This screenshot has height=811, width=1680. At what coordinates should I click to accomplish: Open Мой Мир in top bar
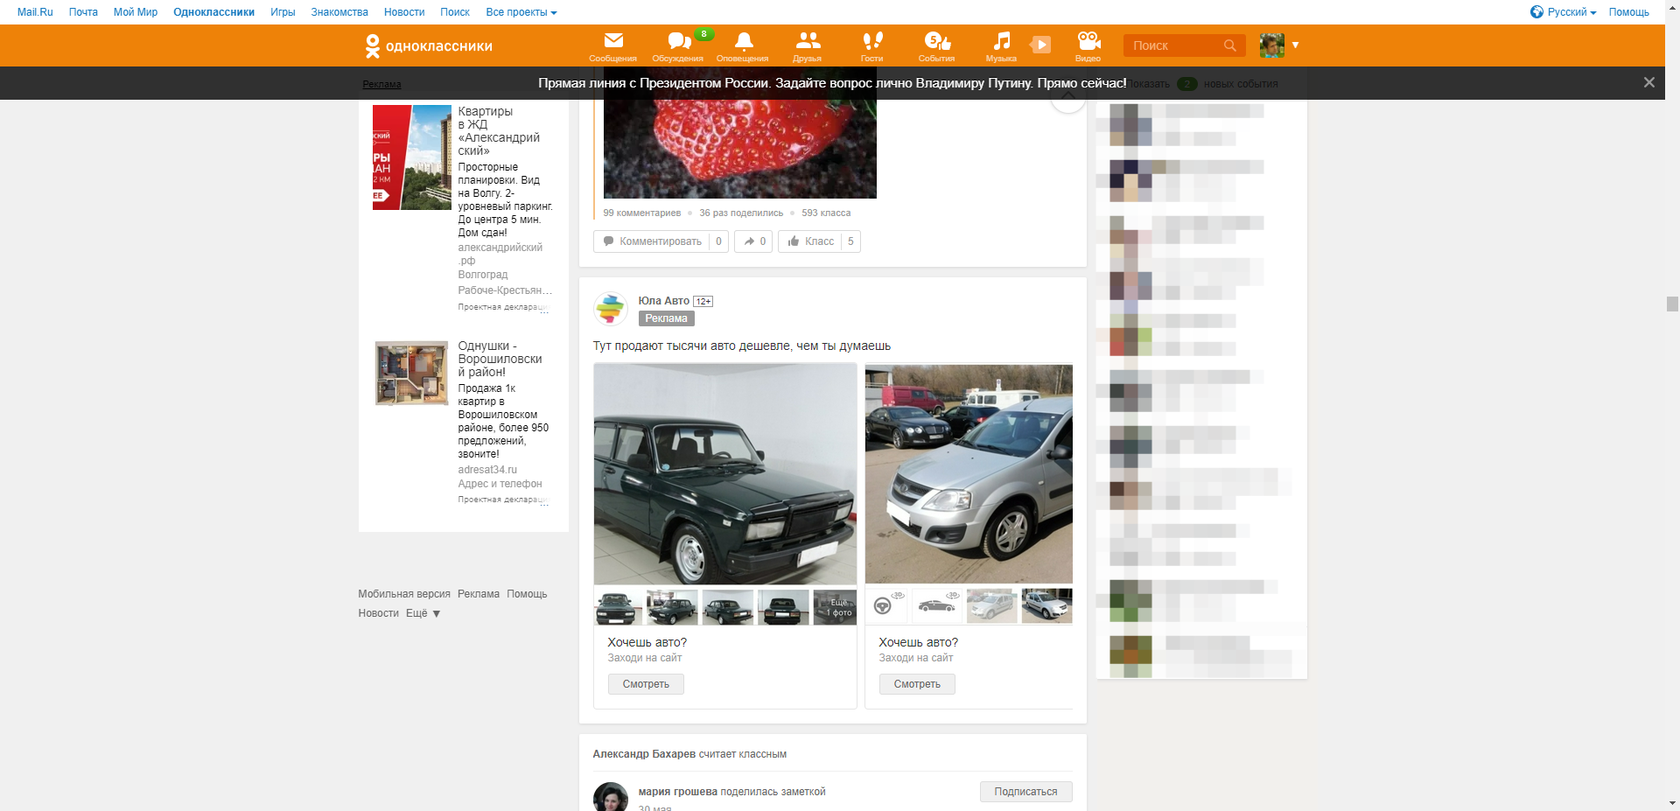(x=135, y=12)
